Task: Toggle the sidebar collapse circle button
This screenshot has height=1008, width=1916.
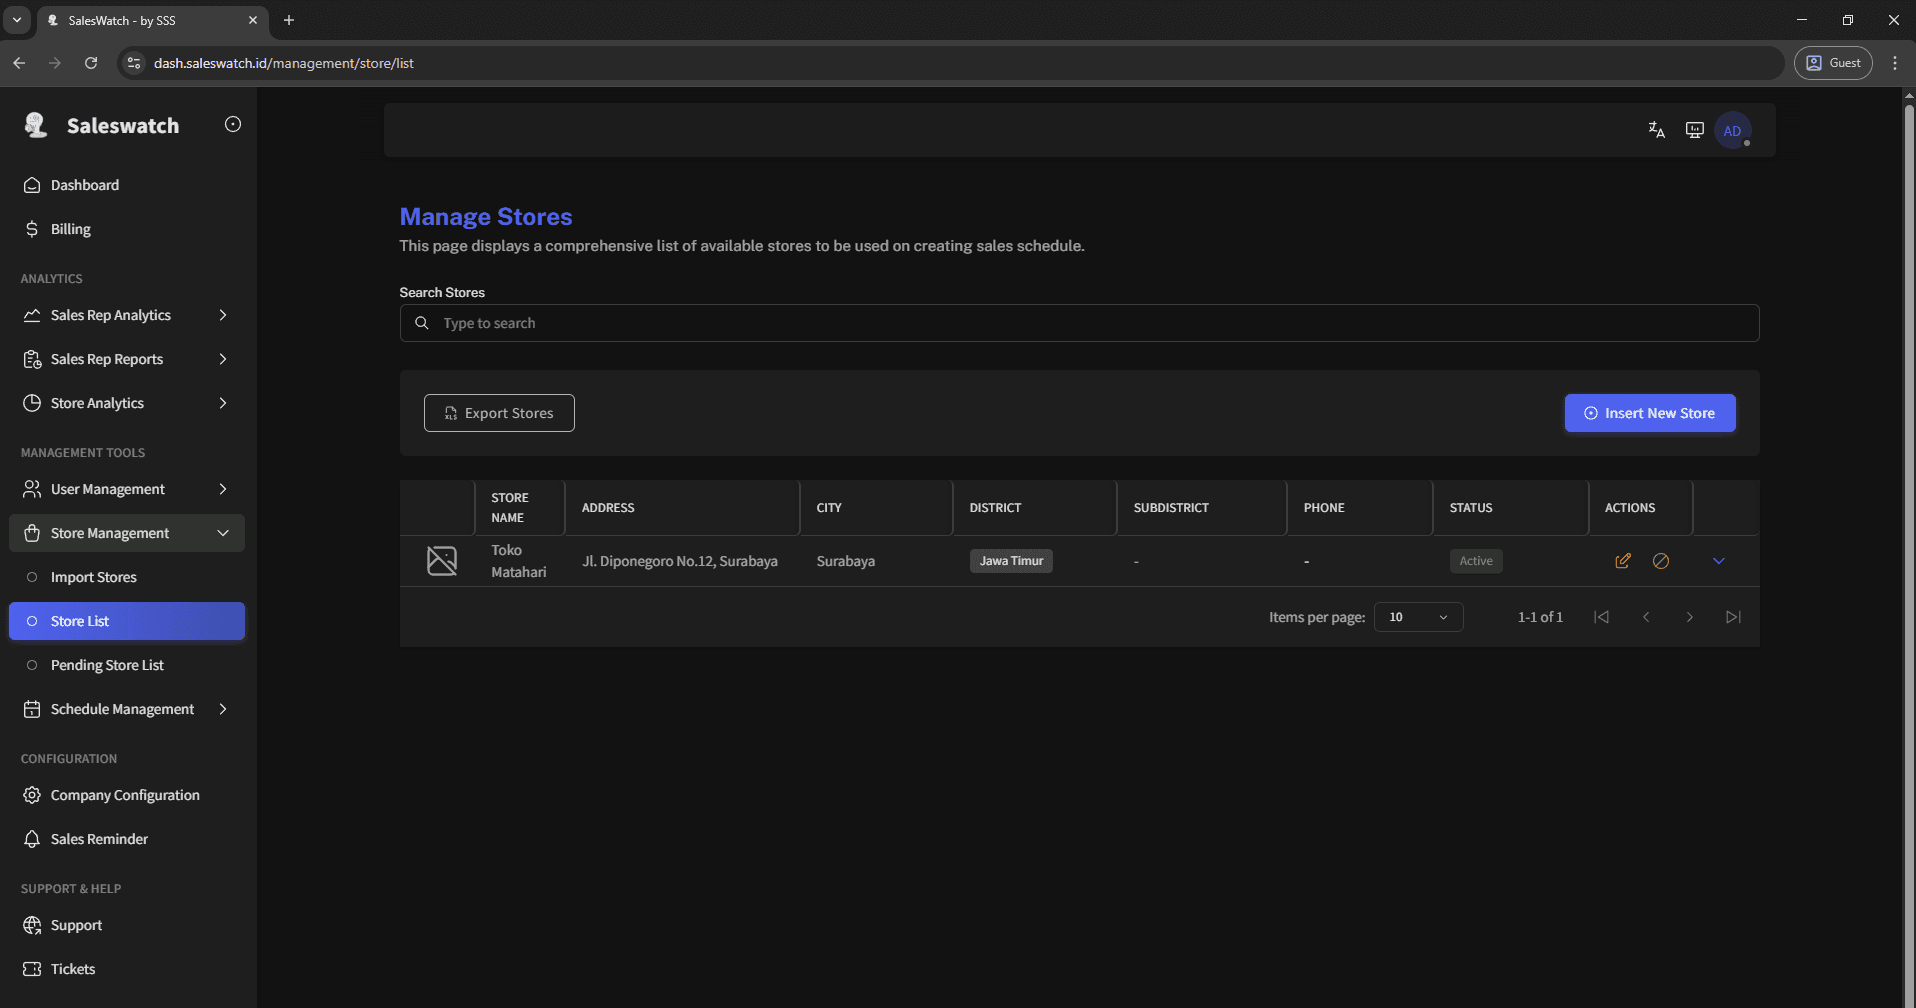Action: (x=233, y=124)
